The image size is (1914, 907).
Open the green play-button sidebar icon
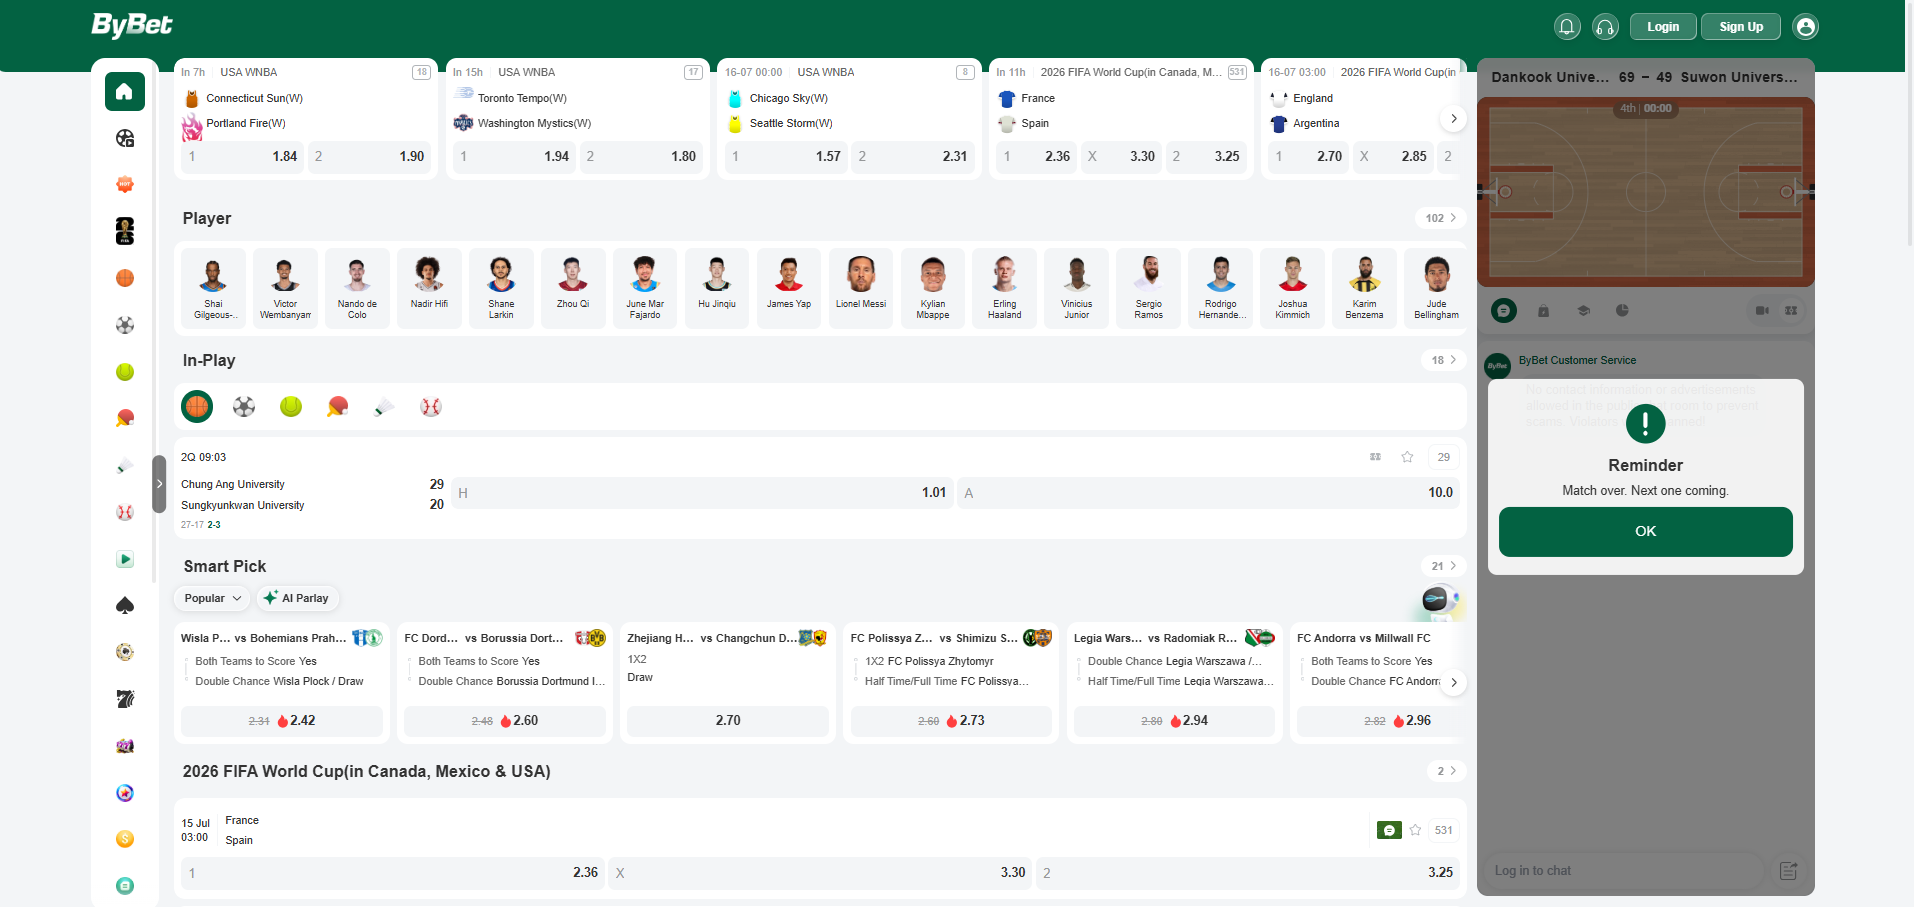tap(125, 559)
